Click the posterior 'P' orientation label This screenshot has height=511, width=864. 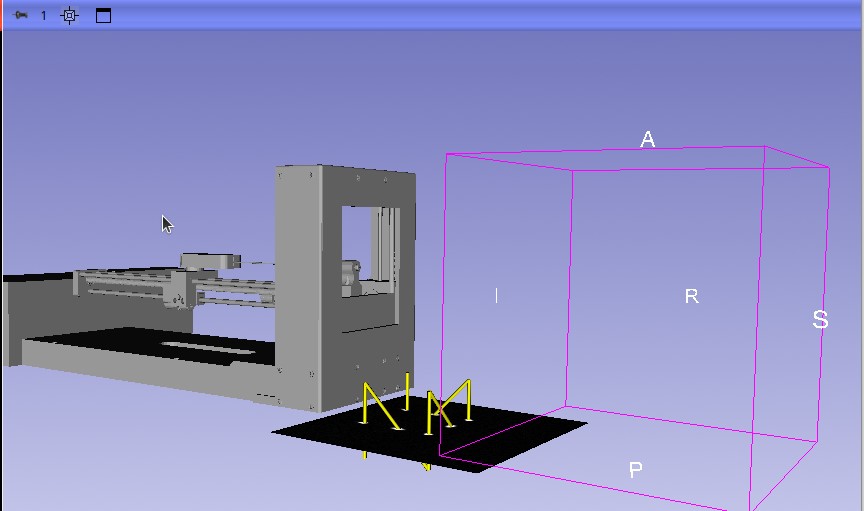(x=635, y=470)
